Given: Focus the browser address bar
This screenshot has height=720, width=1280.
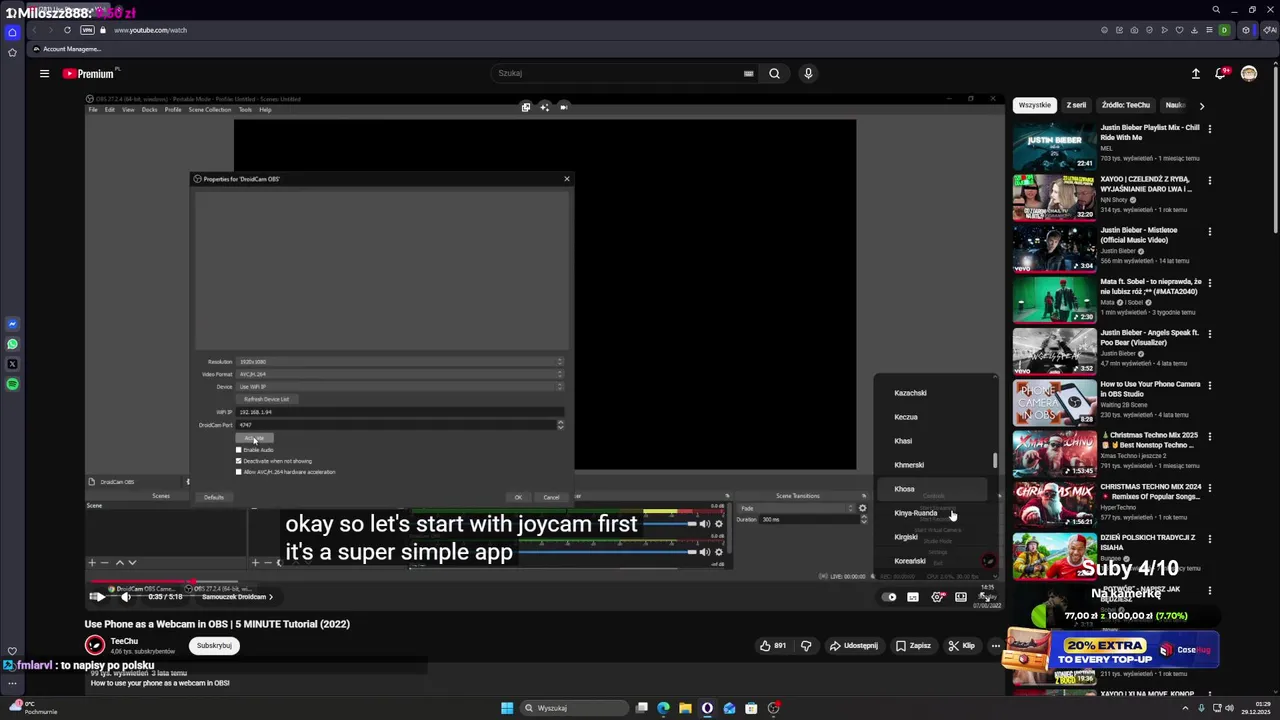Looking at the screenshot, I should (600, 30).
